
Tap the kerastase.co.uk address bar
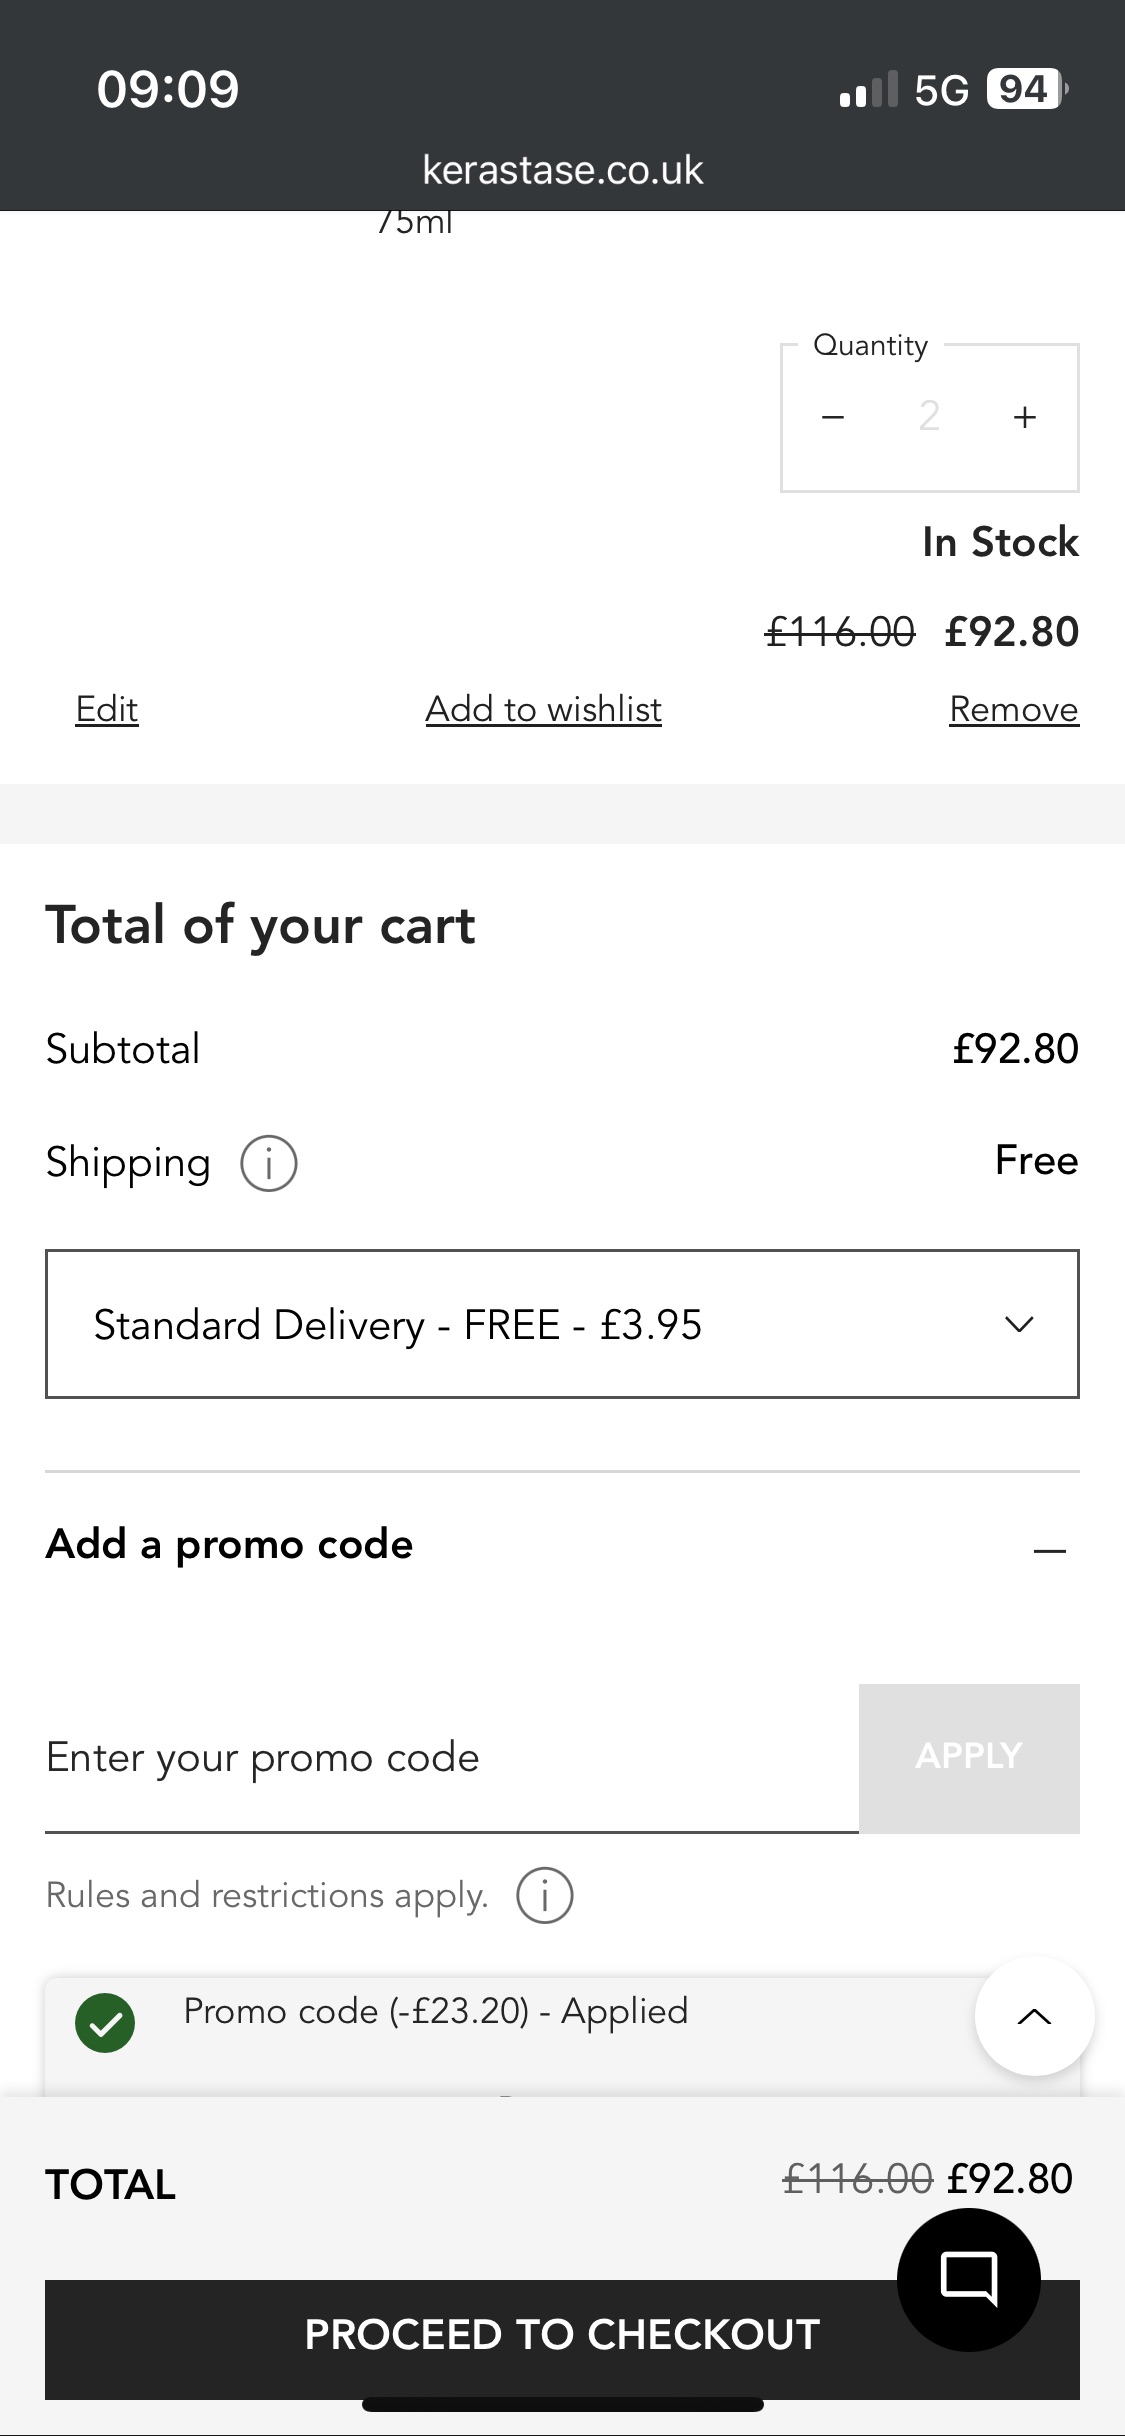click(562, 170)
